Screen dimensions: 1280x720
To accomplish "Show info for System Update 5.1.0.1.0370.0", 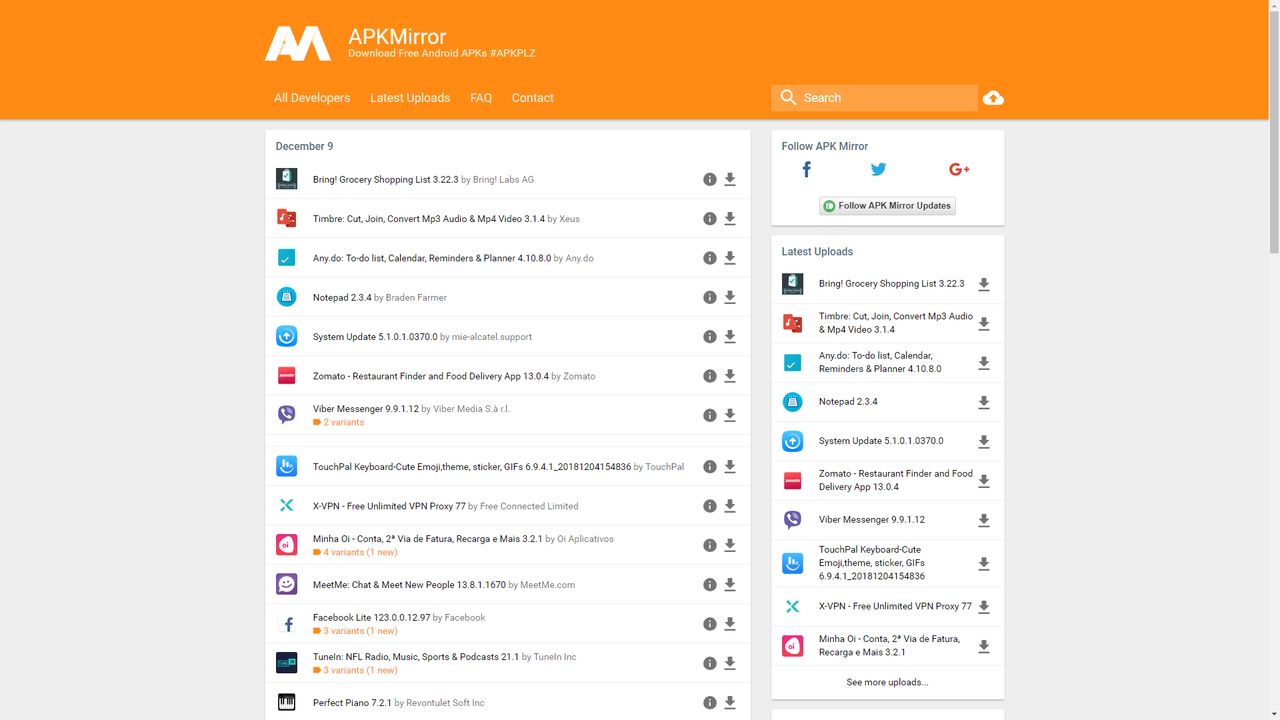I will tap(709, 337).
